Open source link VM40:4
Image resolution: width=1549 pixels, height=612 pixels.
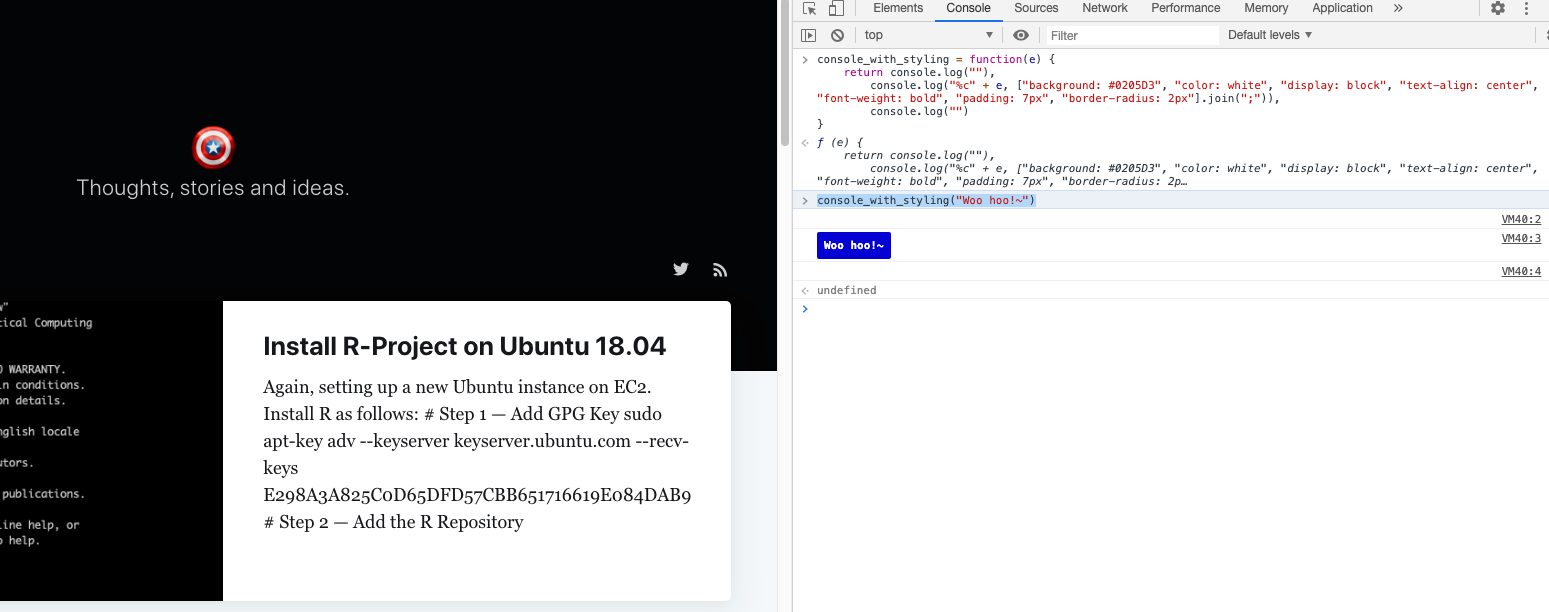pos(1521,271)
